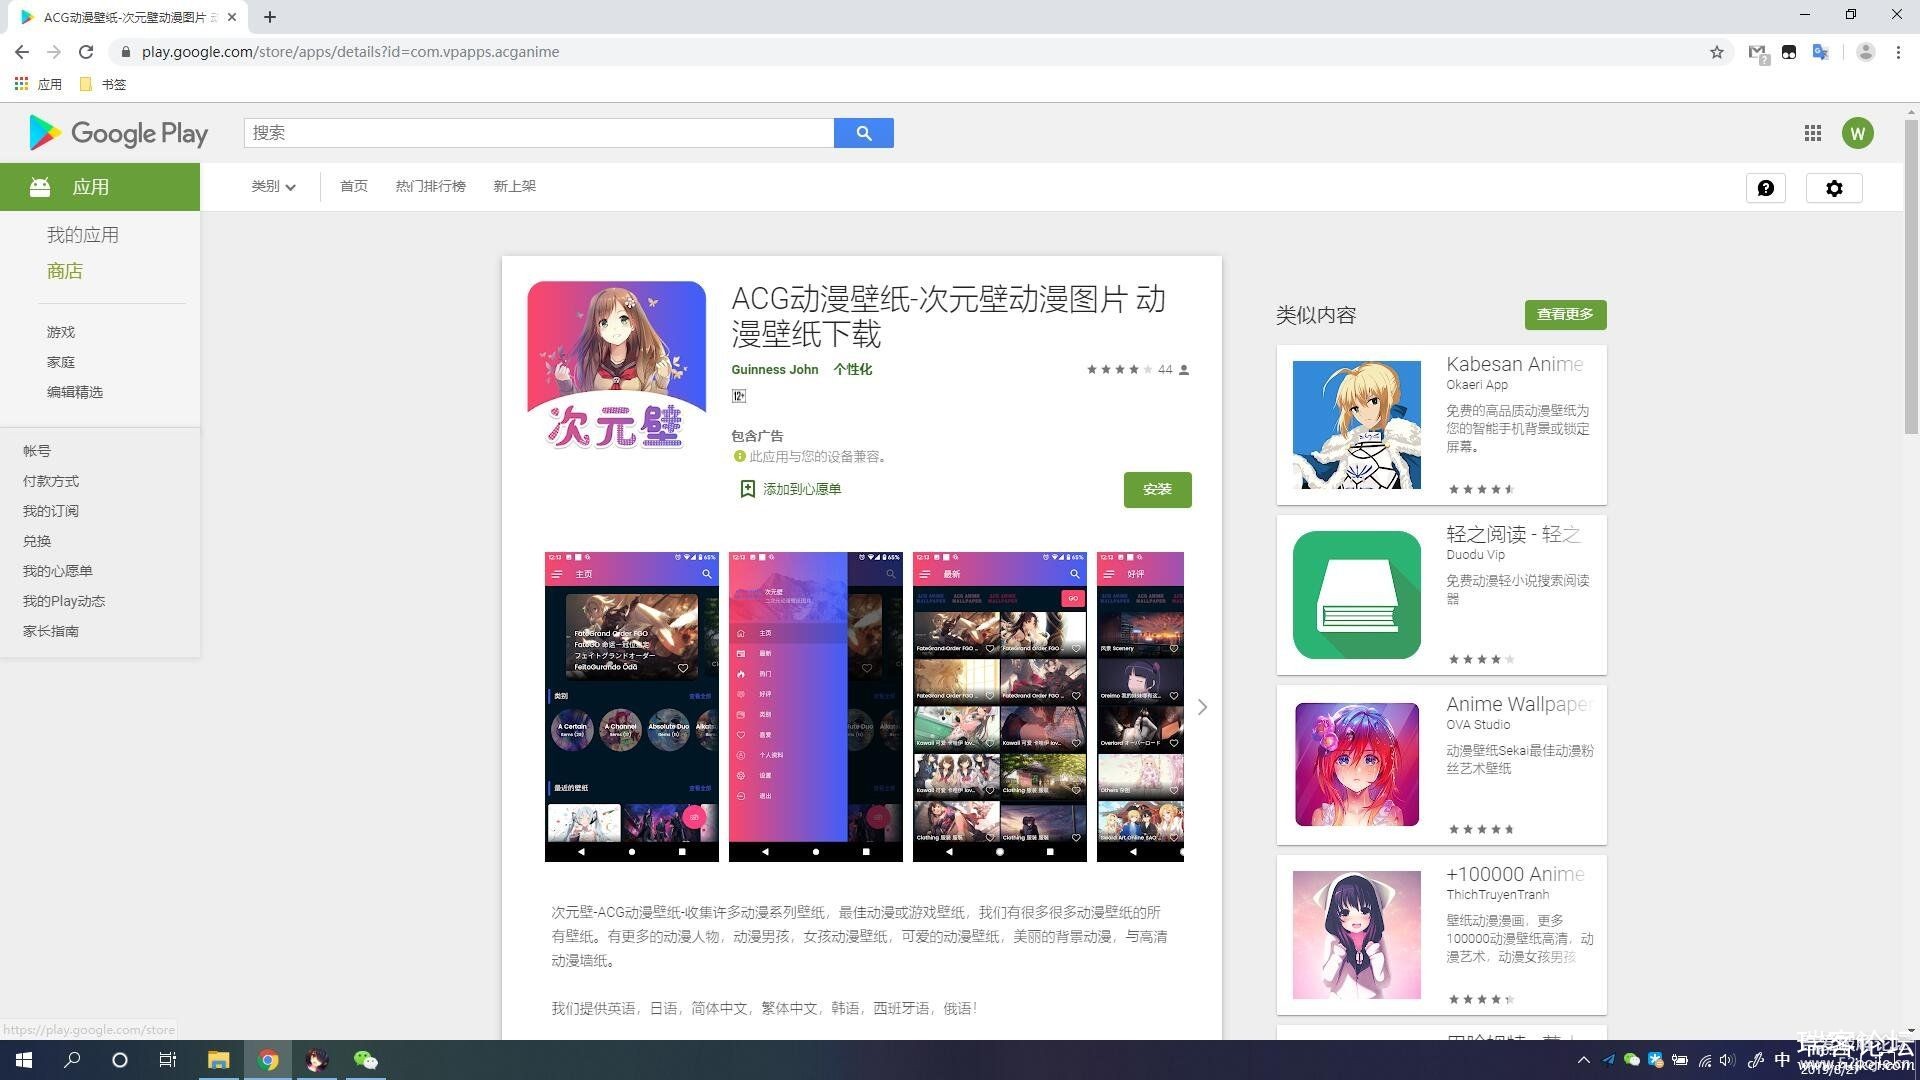Click the Google Translate extension icon
1920x1080 pixels.
point(1821,52)
